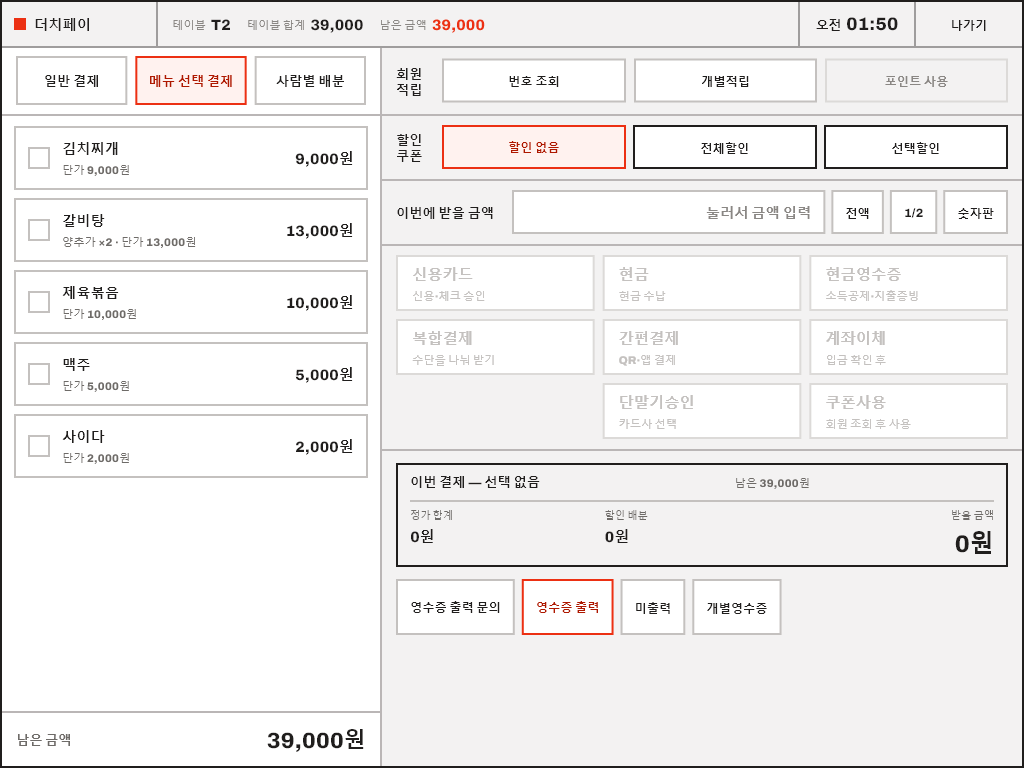The width and height of the screenshot is (1024, 768).
Task: Select 현금 payment method
Action: tap(702, 283)
